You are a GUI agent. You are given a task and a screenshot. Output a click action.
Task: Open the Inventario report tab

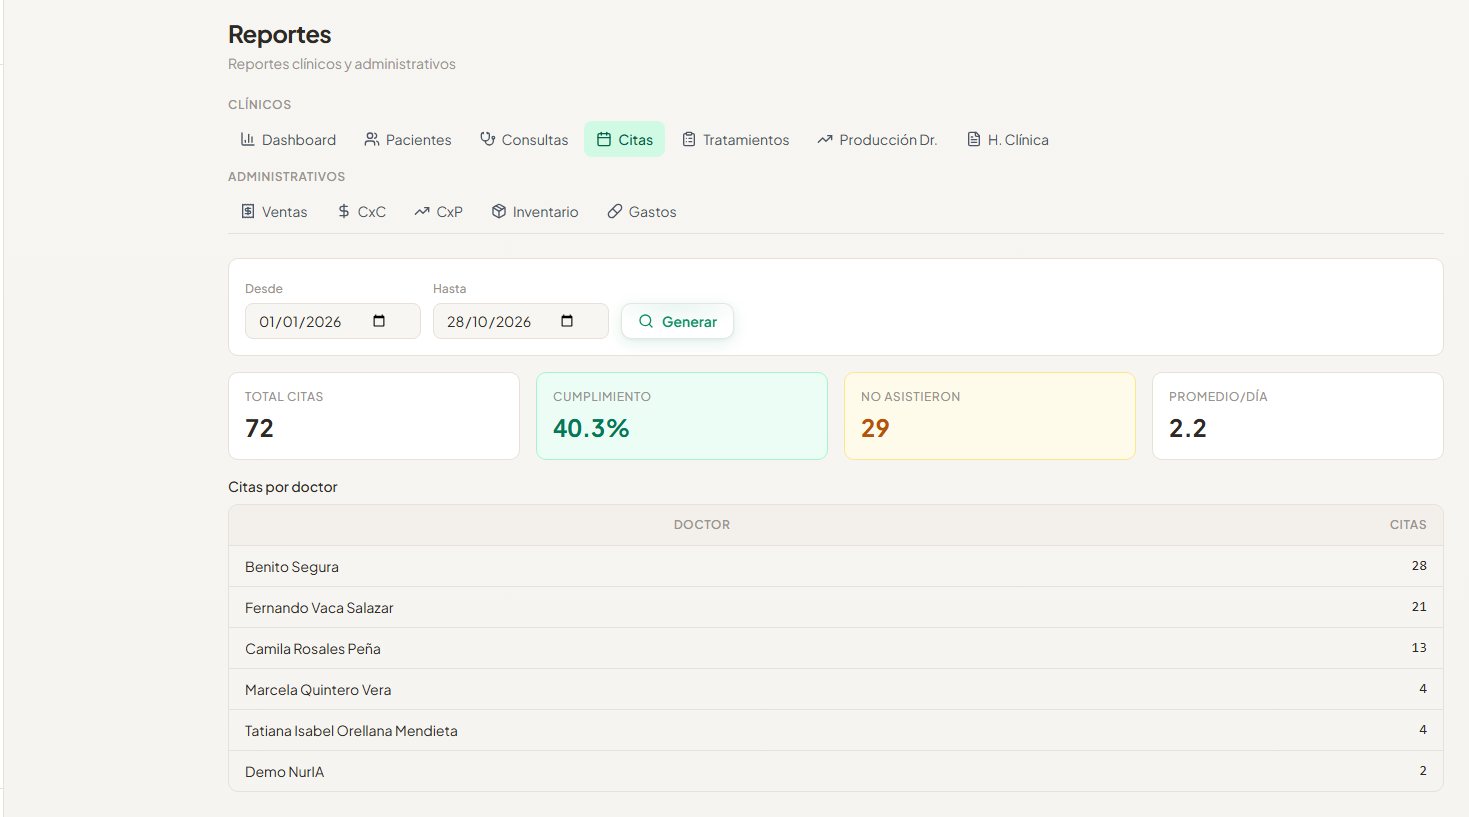click(x=535, y=212)
